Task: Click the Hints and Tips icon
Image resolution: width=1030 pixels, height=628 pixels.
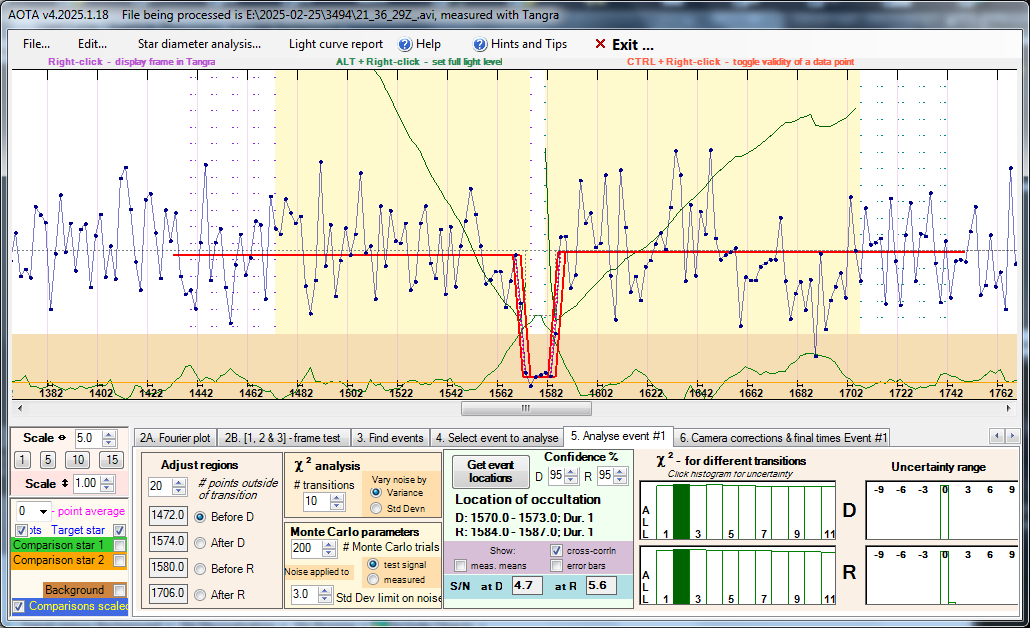Action: coord(480,44)
